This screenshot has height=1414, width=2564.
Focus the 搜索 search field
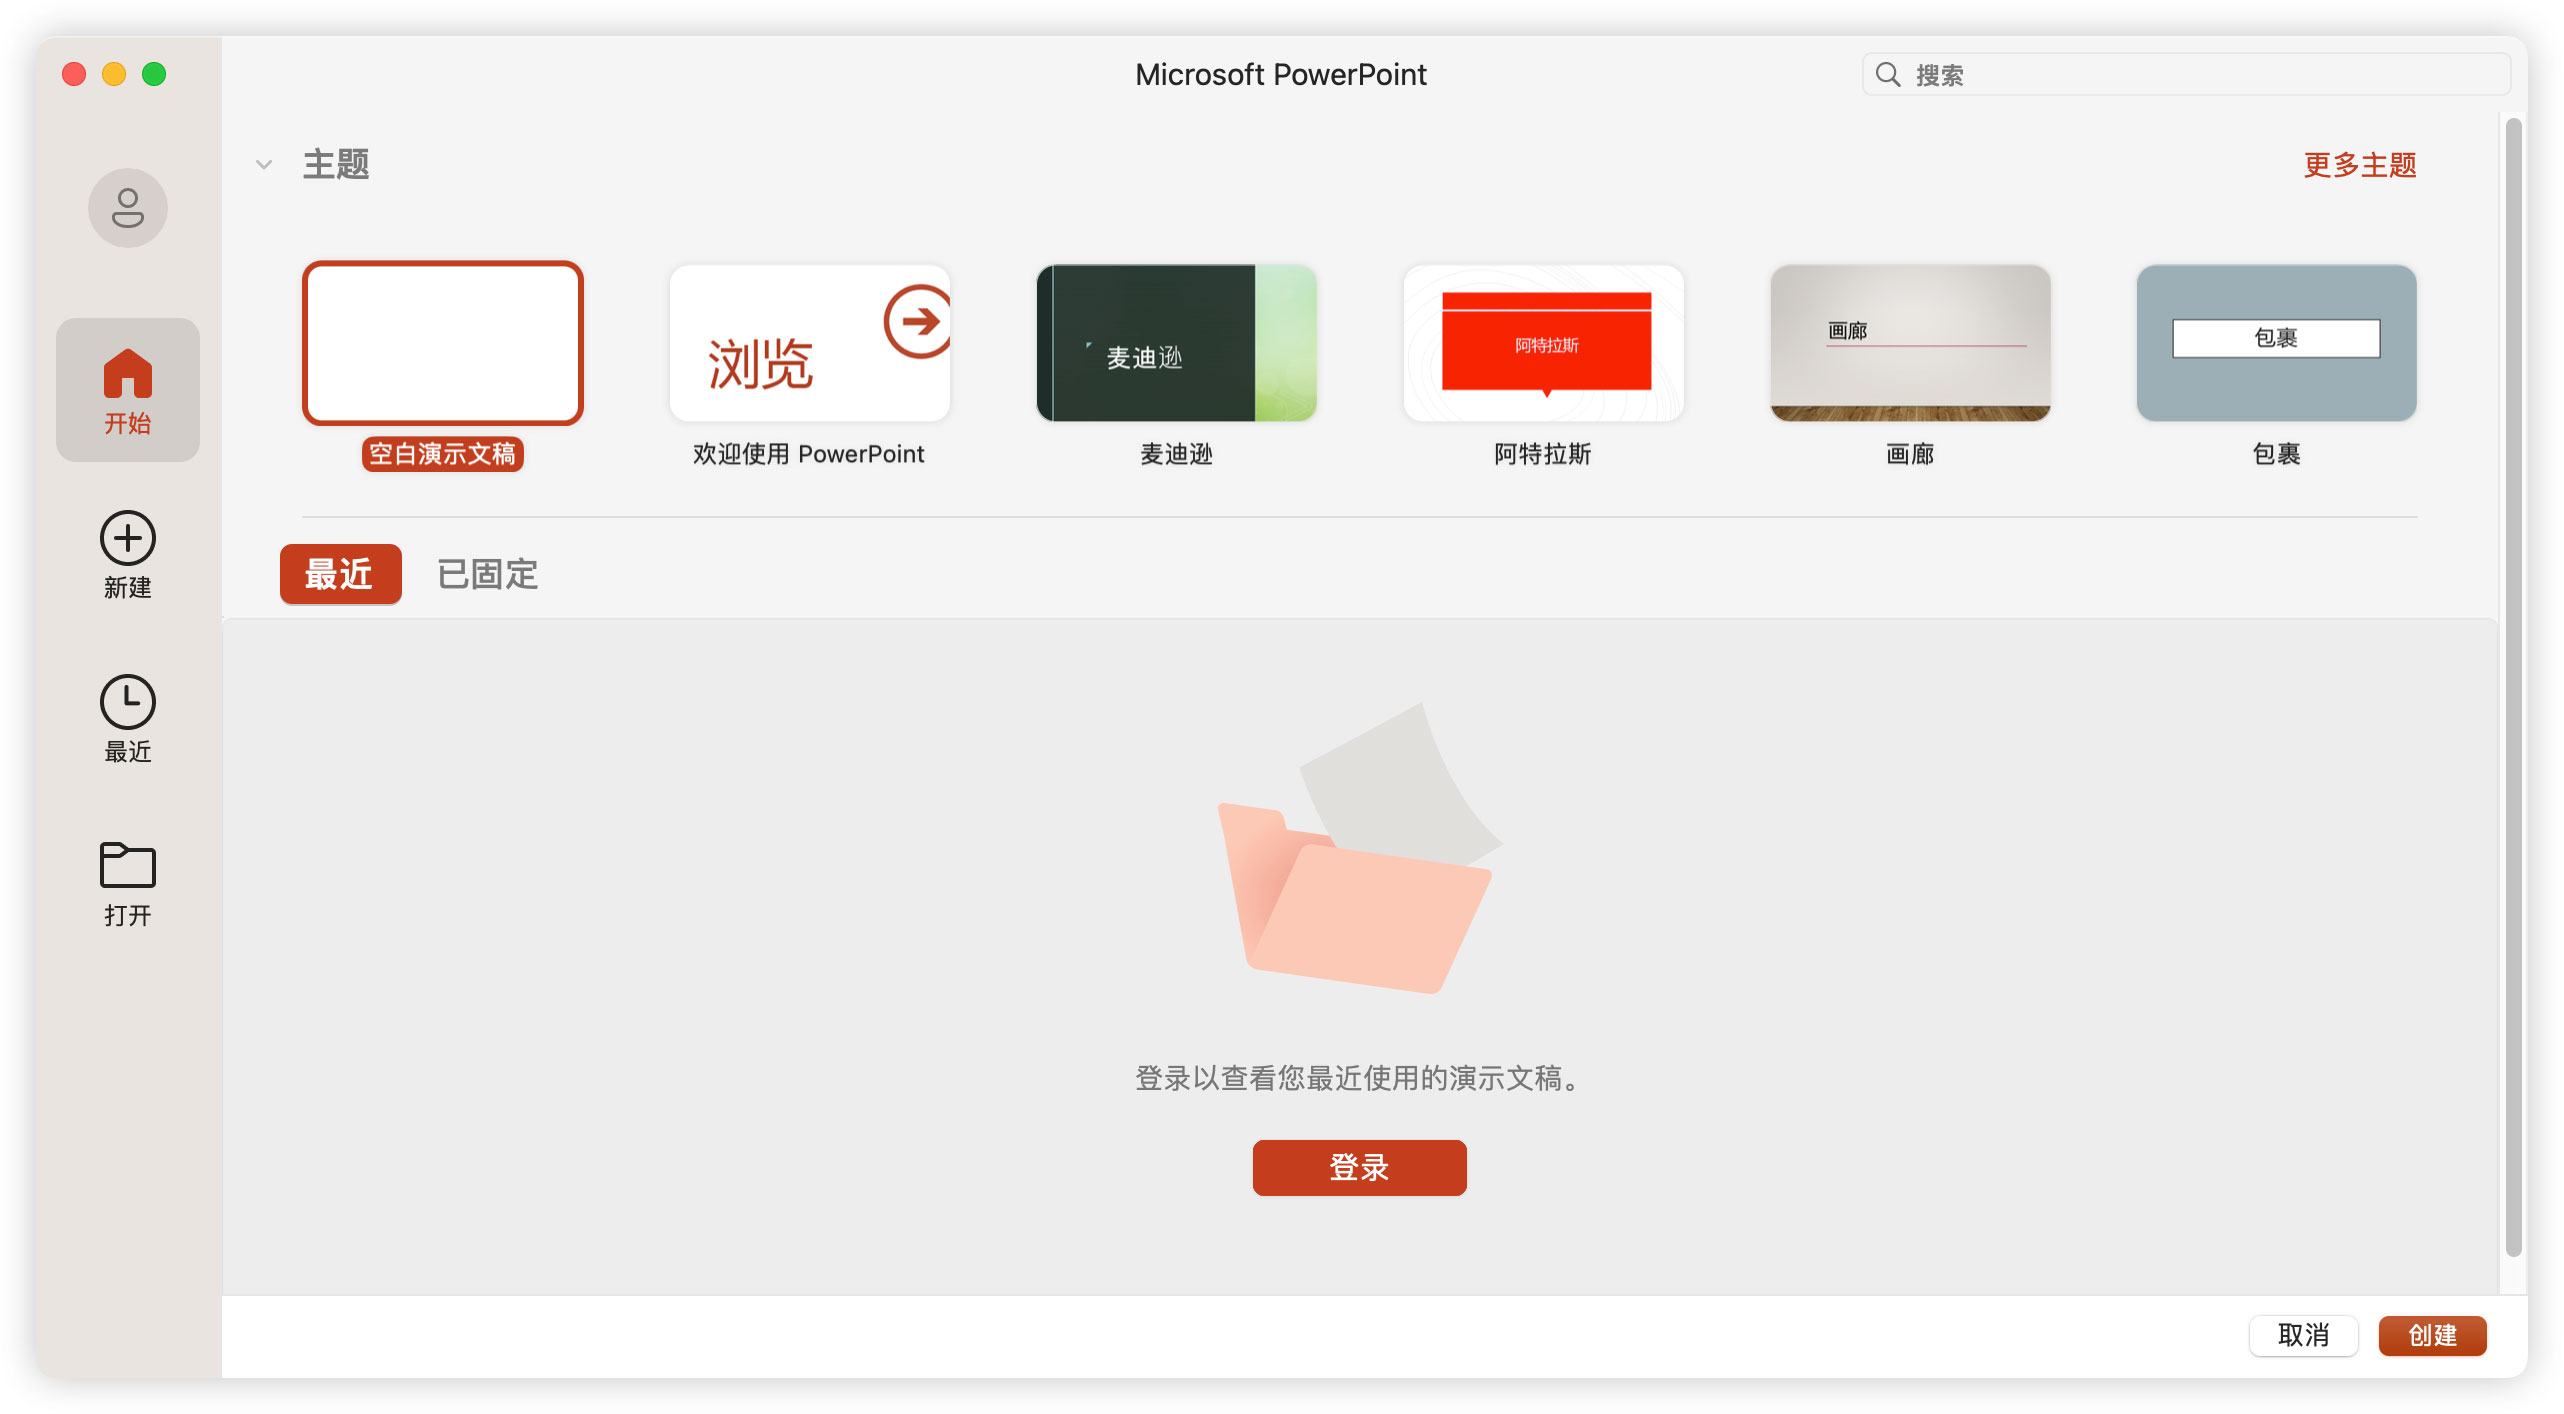[x=2185, y=75]
